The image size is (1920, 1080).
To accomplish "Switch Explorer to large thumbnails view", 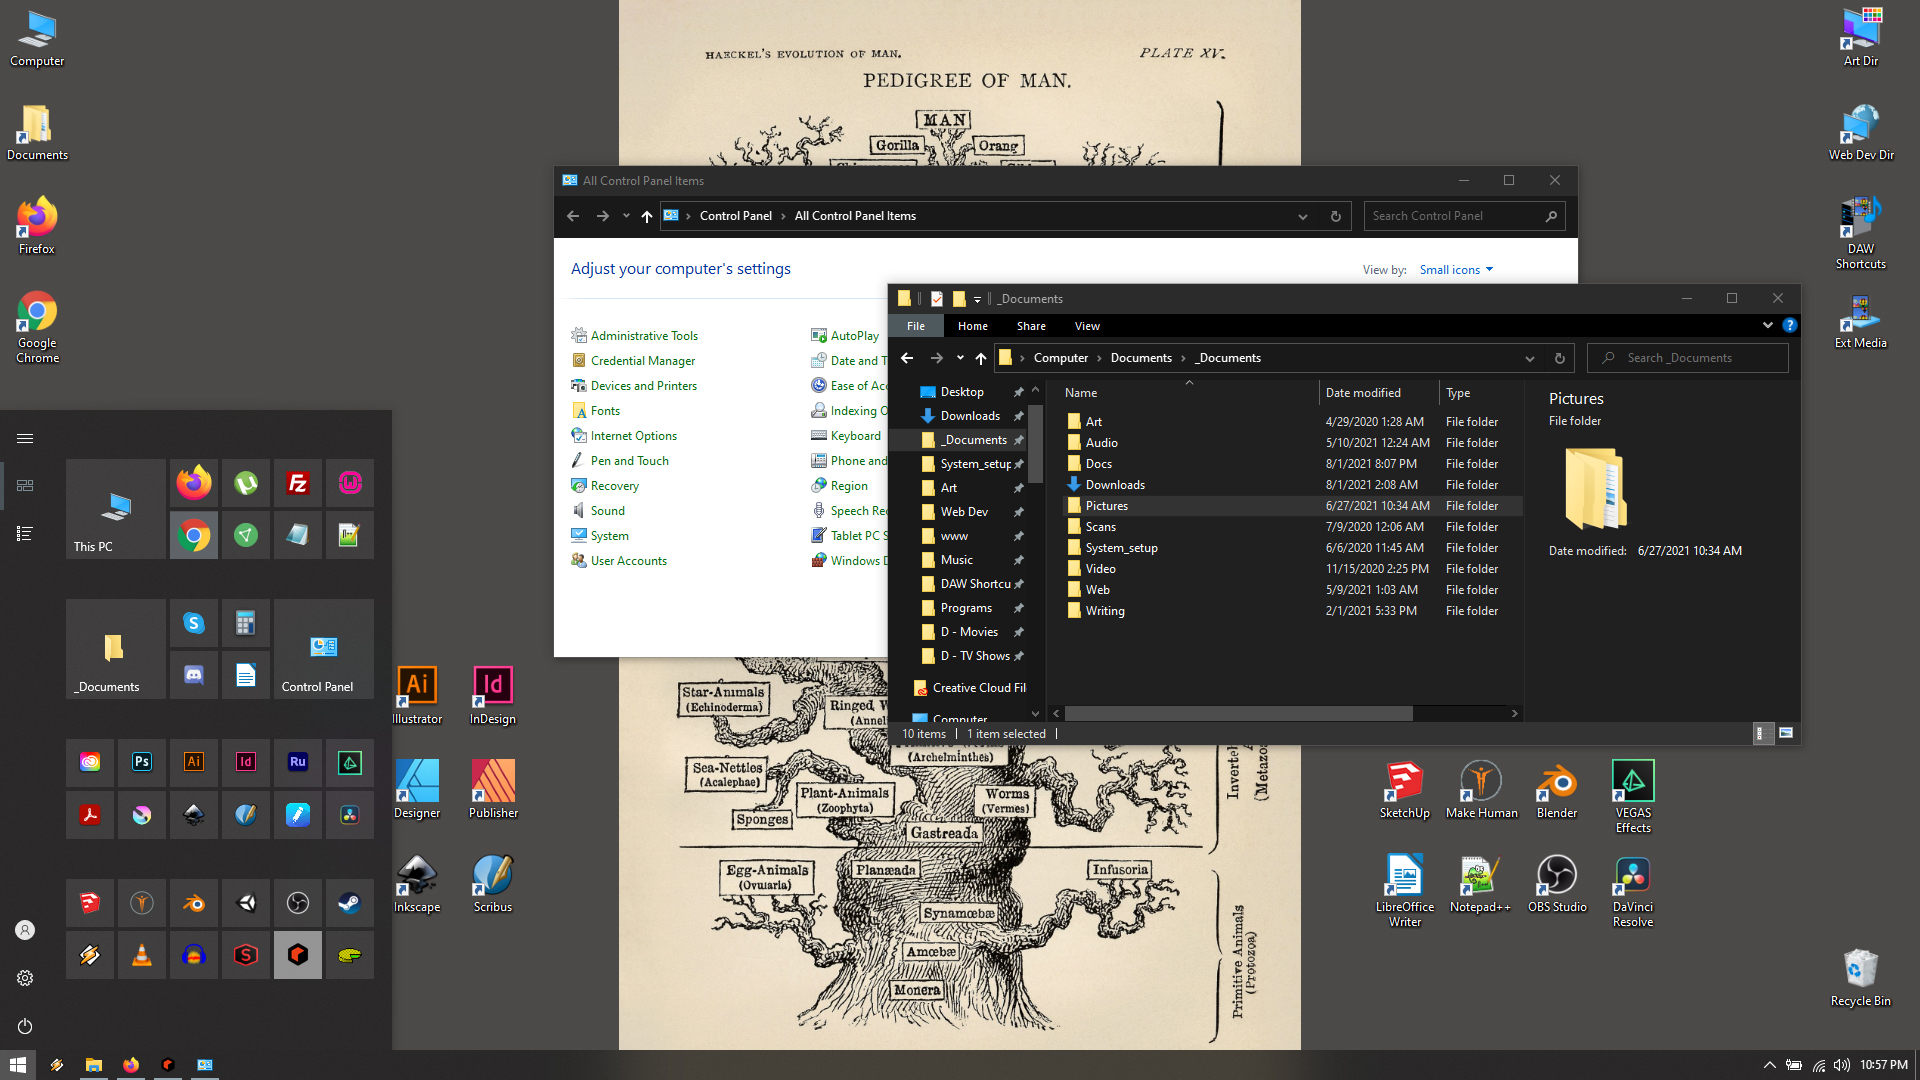I will [1786, 733].
